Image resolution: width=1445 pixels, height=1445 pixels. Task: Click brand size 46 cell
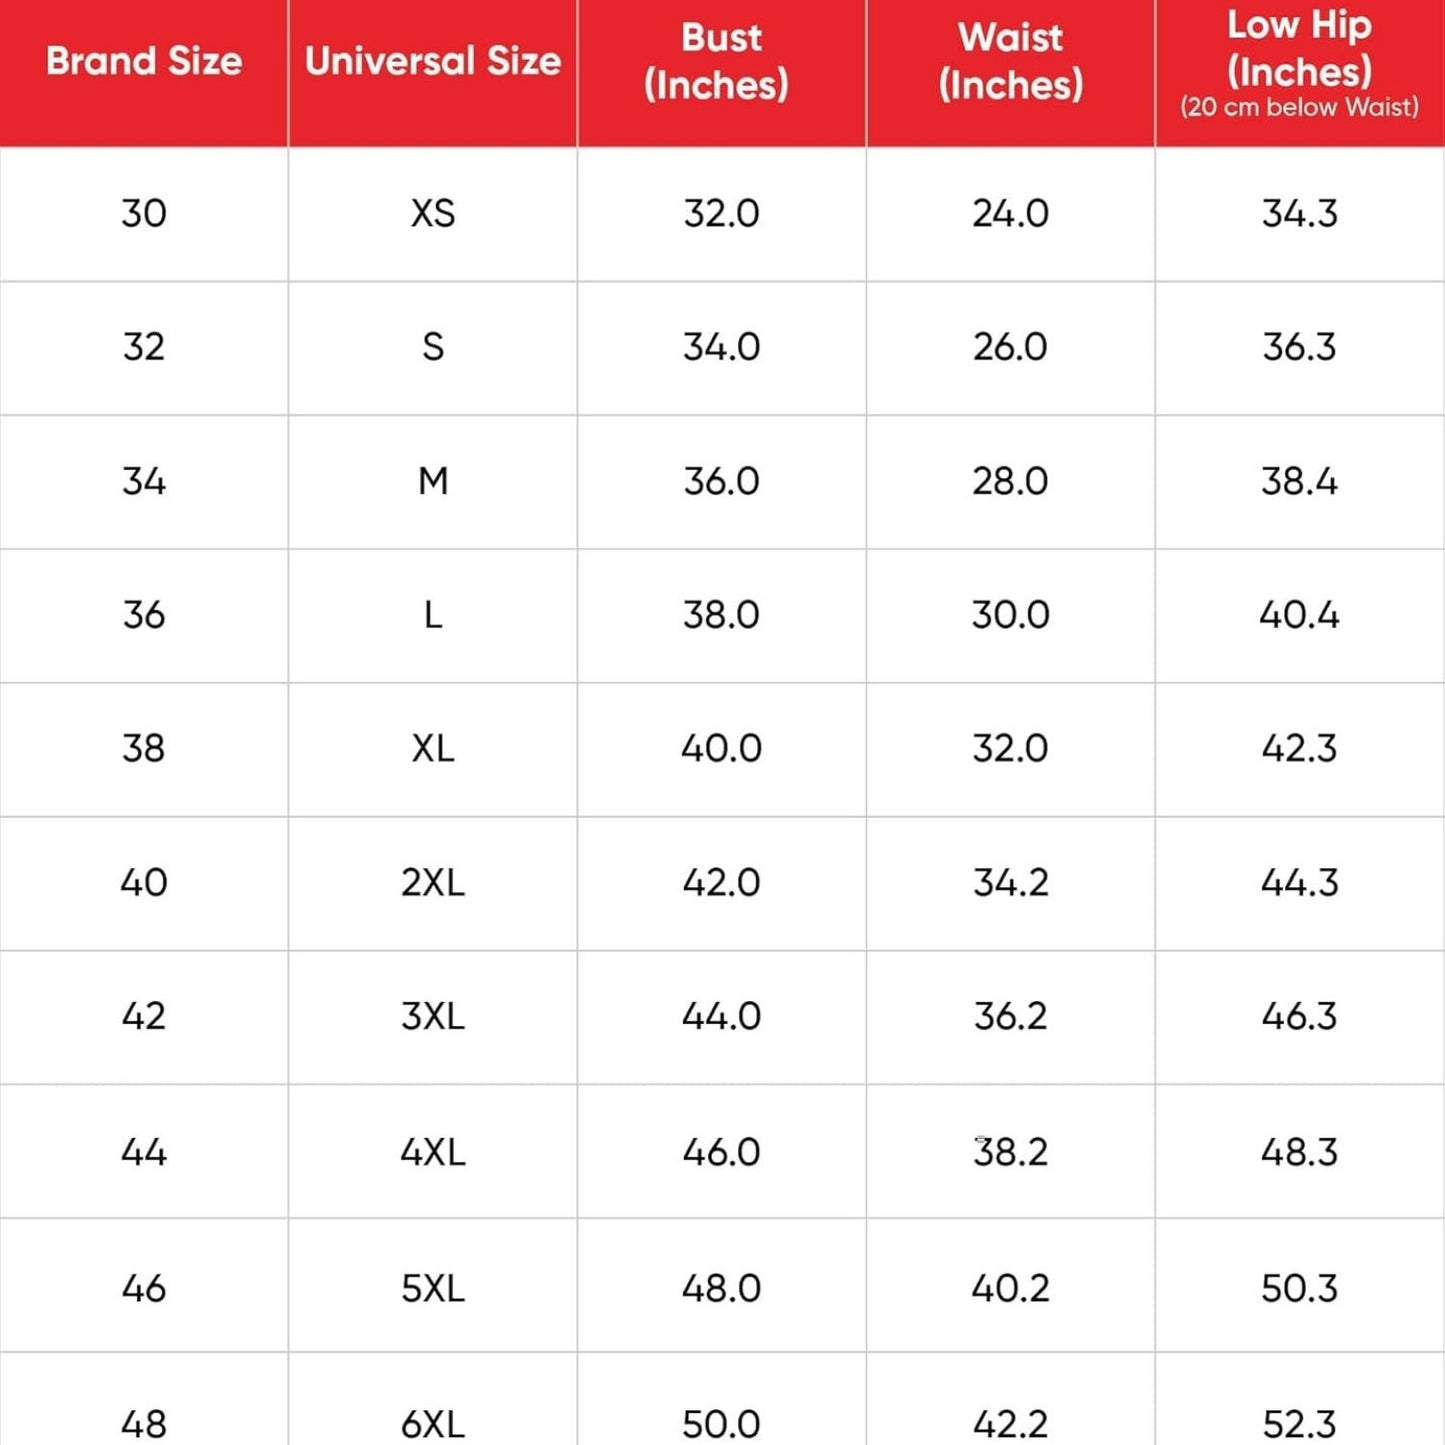pos(144,1288)
